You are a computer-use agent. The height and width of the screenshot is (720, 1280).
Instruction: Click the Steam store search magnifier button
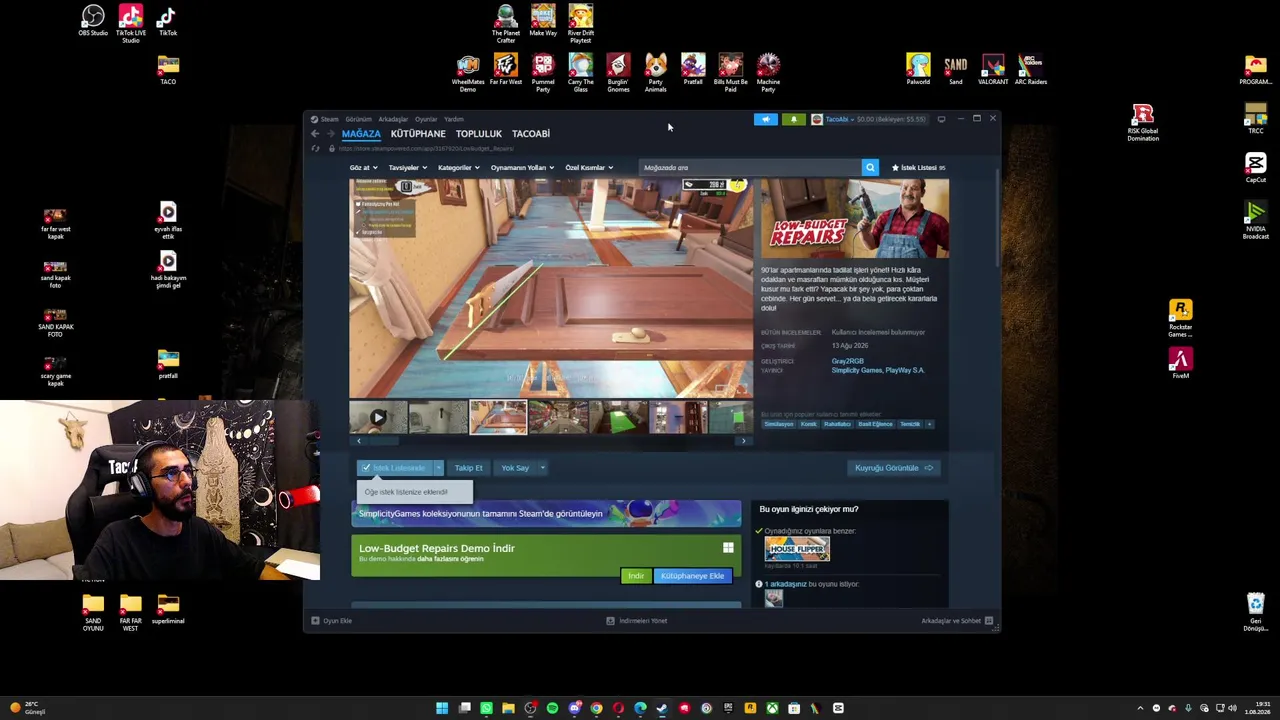coord(870,168)
